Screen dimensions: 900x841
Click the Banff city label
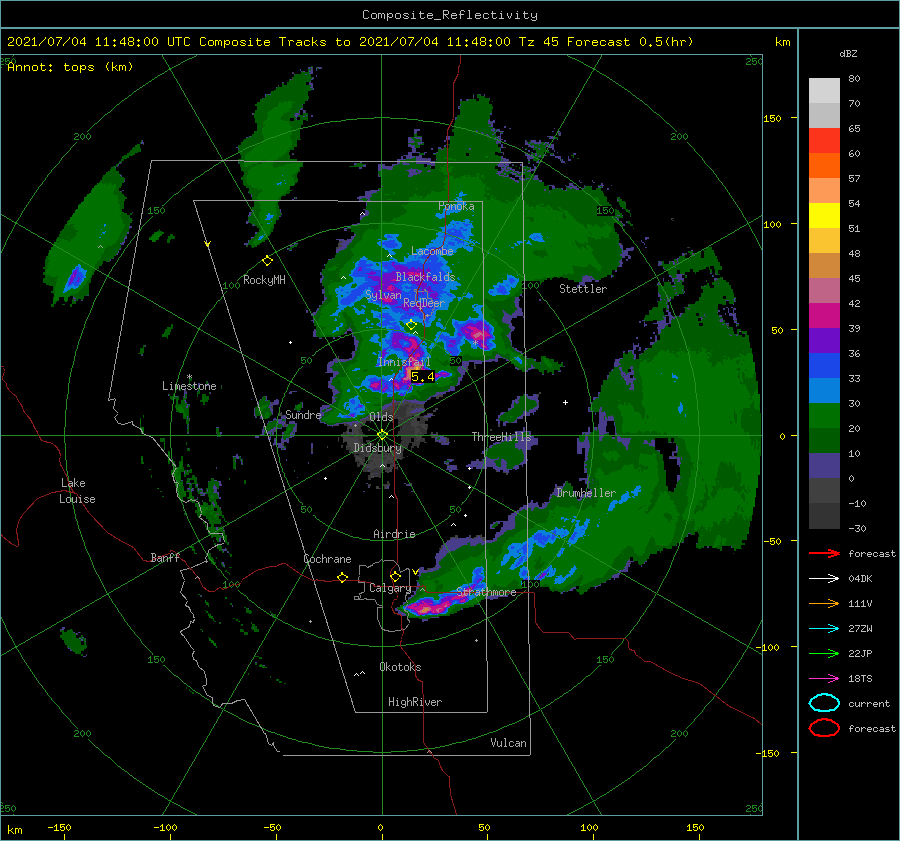pos(165,557)
